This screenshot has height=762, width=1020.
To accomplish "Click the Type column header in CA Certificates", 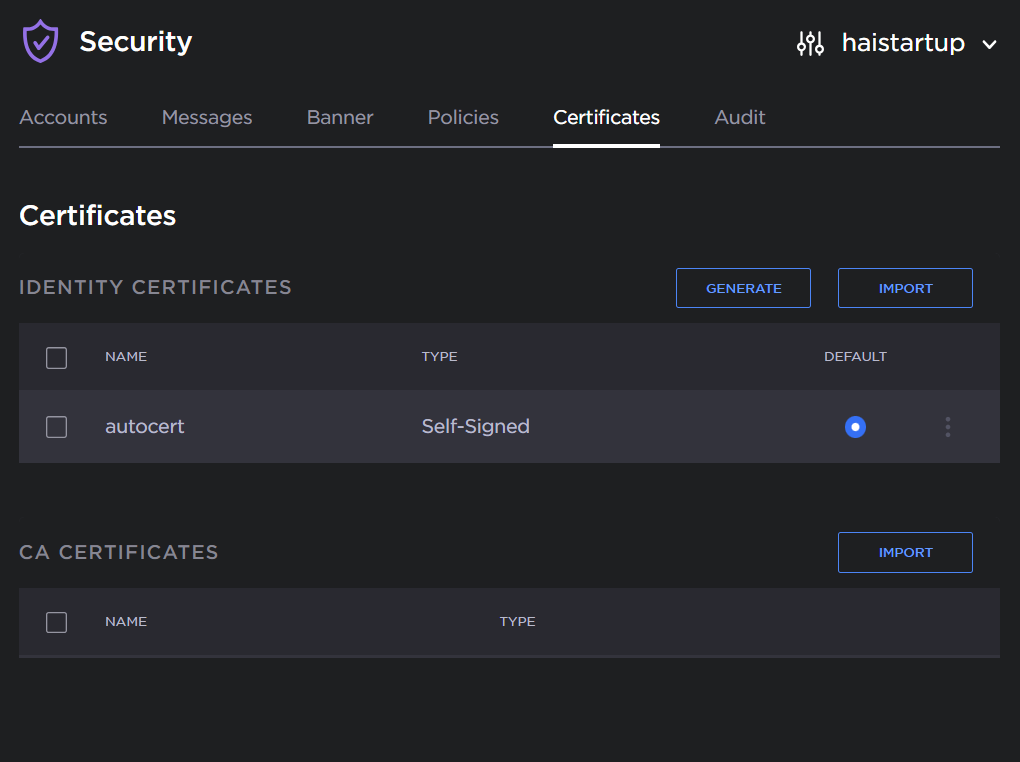I will point(517,622).
